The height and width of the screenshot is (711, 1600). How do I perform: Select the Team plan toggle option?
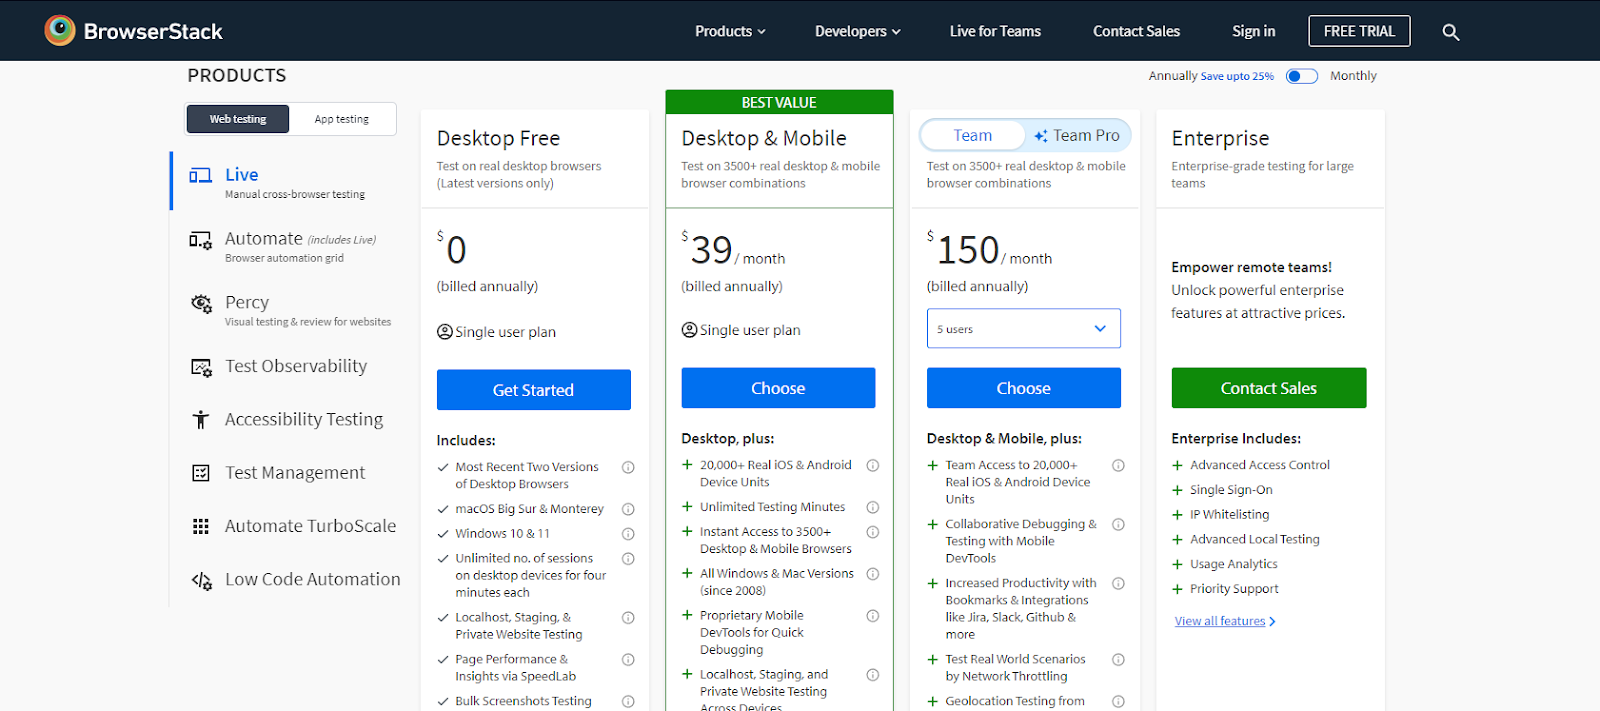tap(973, 135)
